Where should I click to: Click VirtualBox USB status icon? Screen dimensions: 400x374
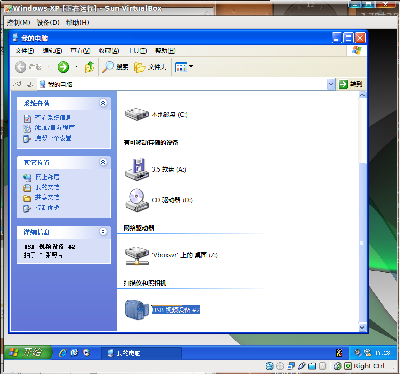click(302, 366)
